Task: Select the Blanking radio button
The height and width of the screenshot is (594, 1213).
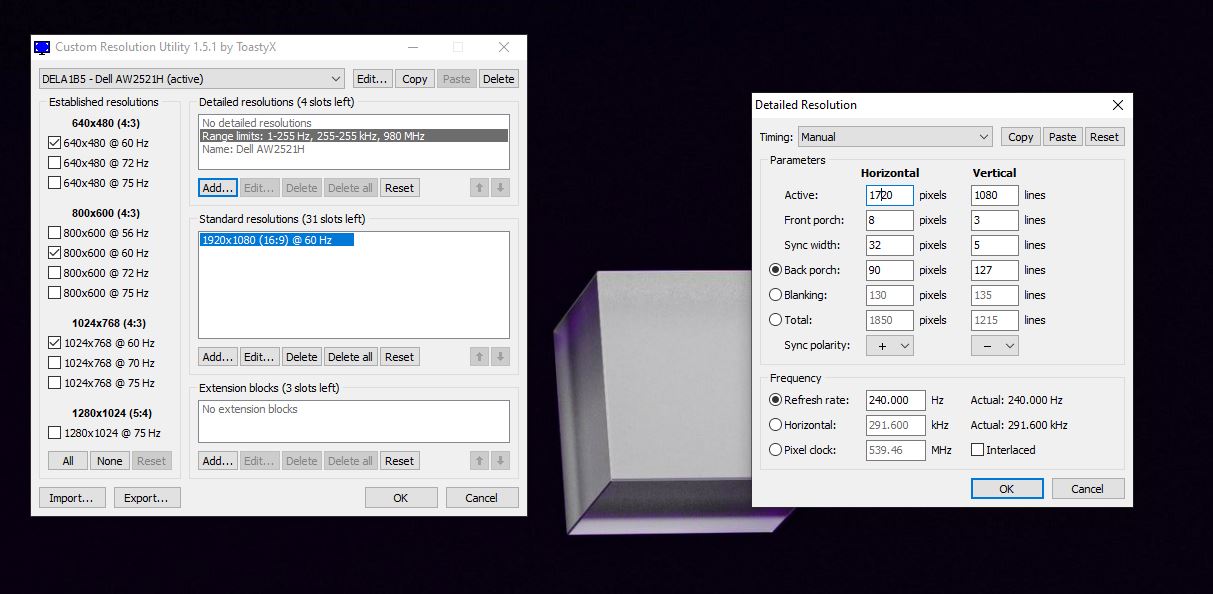Action: tap(775, 295)
